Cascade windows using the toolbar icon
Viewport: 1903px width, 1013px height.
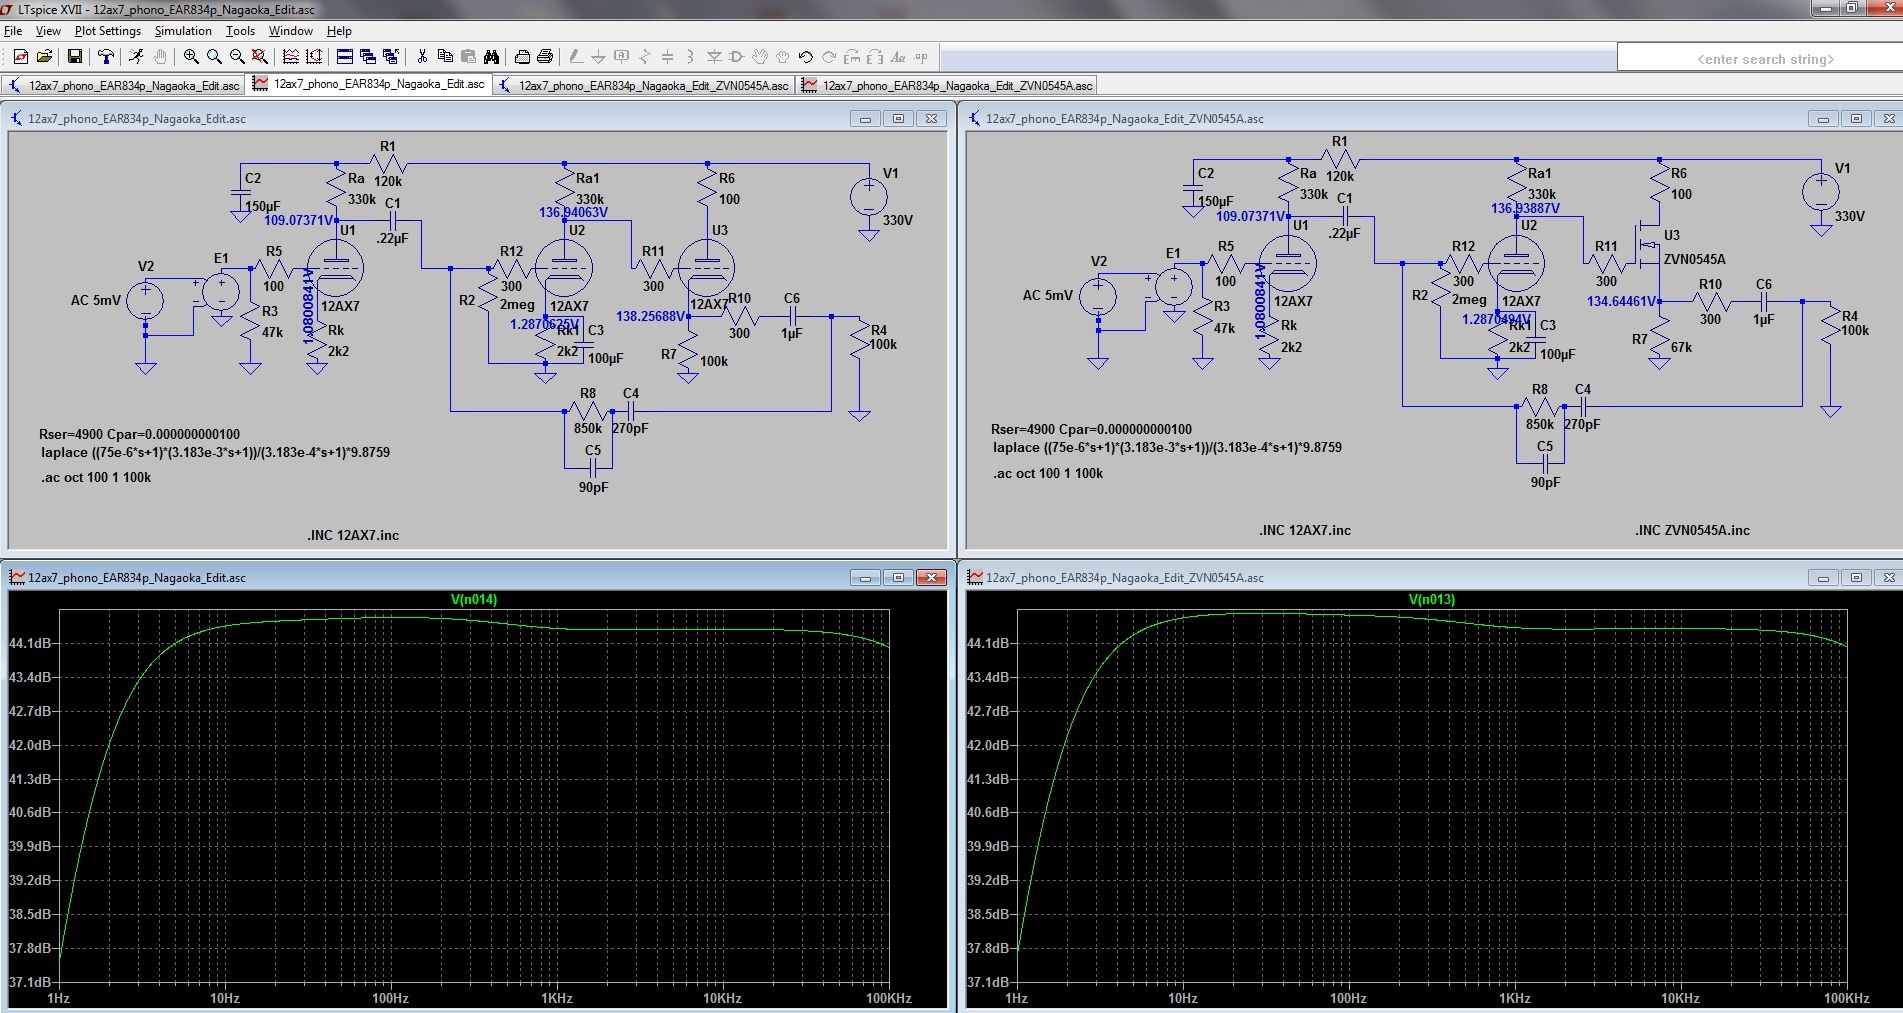pos(368,57)
